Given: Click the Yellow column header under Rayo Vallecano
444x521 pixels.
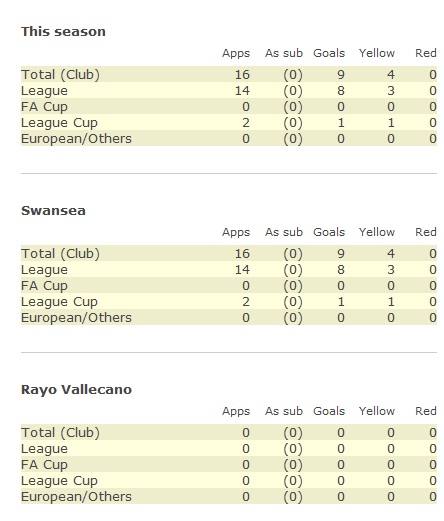Looking at the screenshot, I should [377, 411].
